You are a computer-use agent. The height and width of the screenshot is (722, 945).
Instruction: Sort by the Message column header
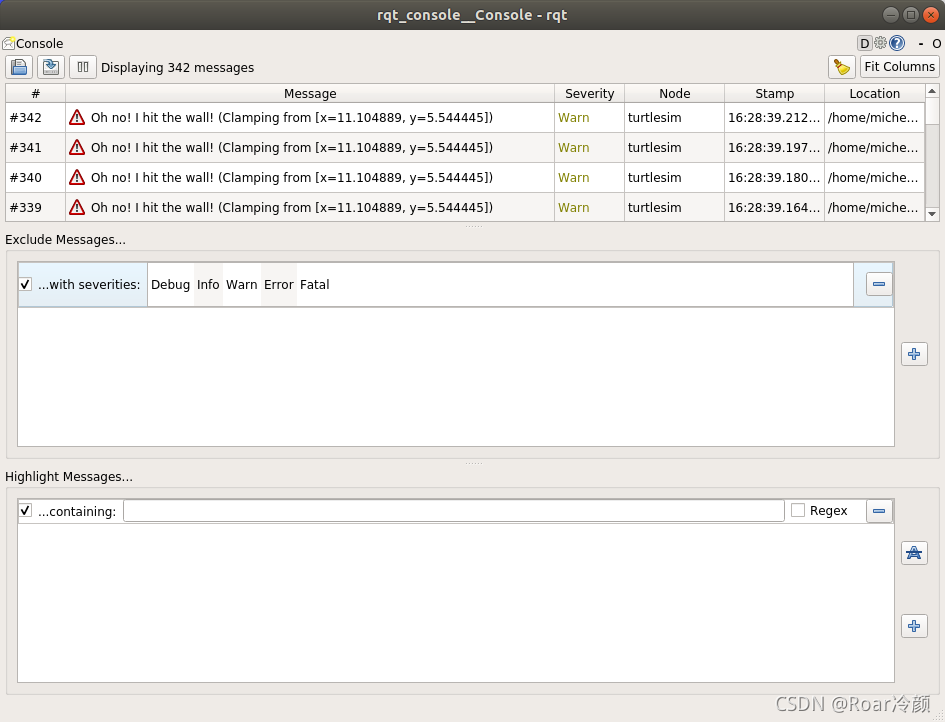click(x=310, y=93)
